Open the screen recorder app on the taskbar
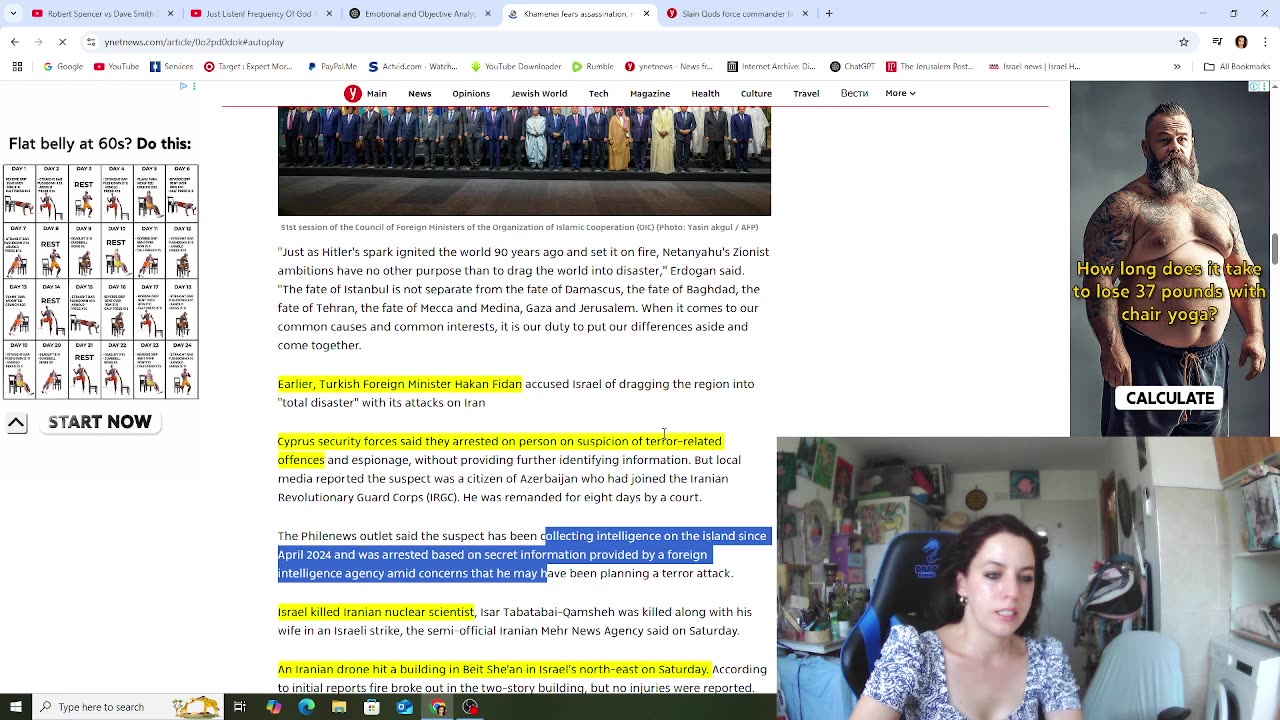The width and height of the screenshot is (1280, 720). click(x=470, y=707)
